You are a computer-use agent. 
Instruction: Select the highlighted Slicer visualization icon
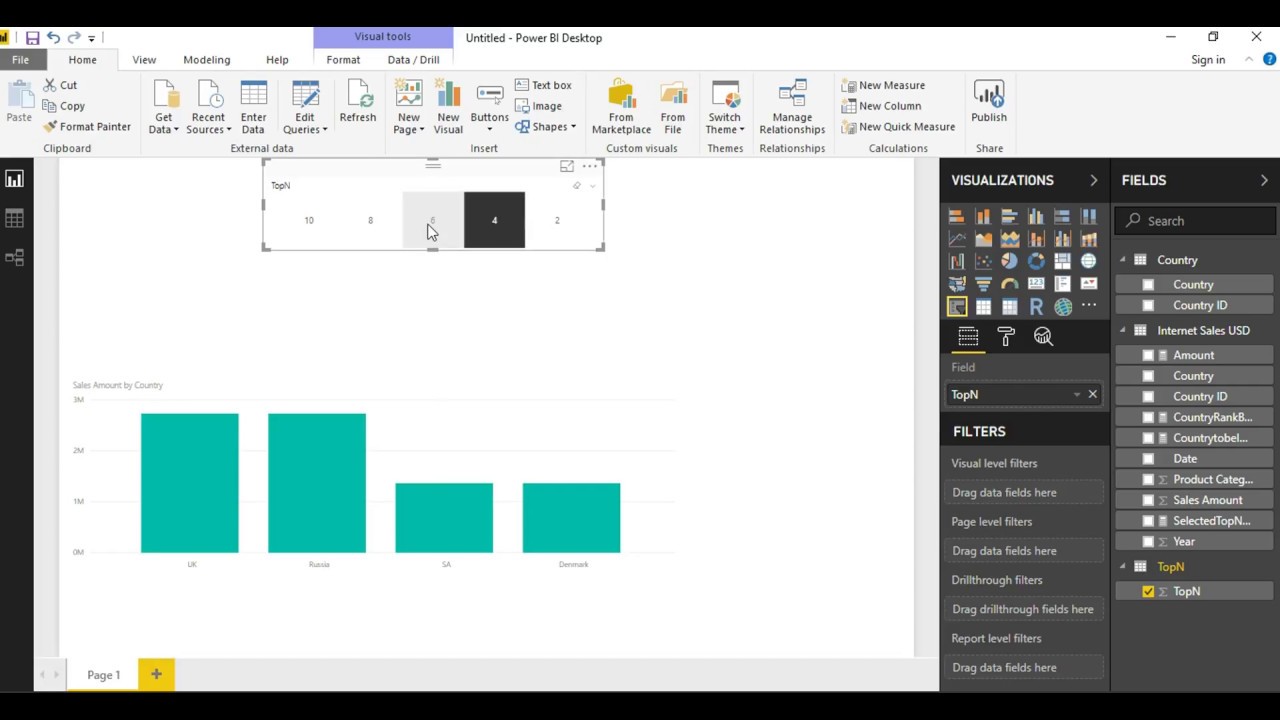(x=957, y=307)
